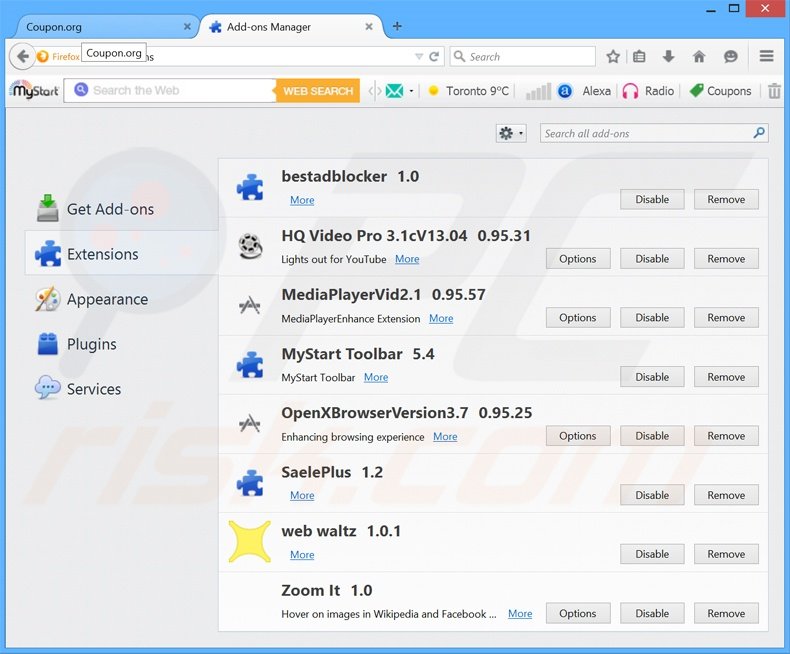790x654 pixels.
Task: Remove the MyStart Toolbar extension
Action: (726, 377)
